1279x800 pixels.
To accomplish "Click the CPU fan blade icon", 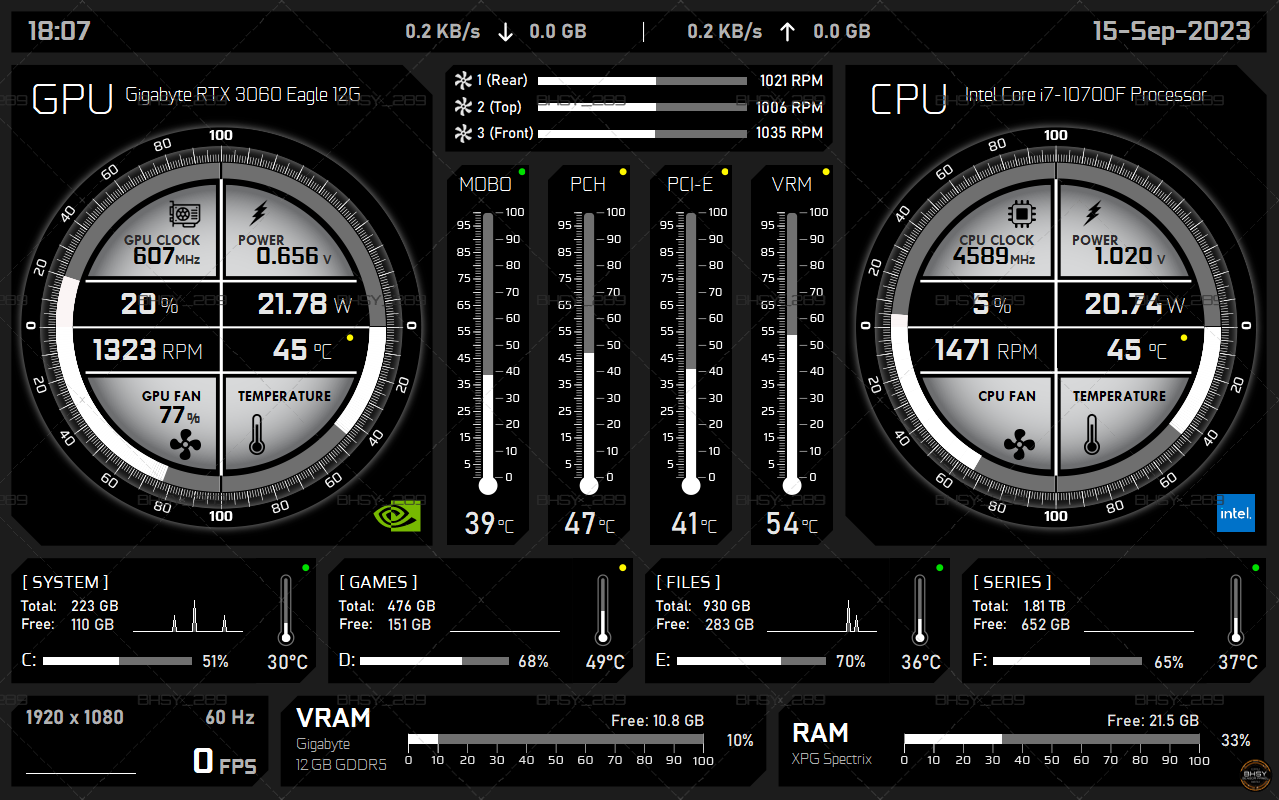I will [x=1019, y=443].
